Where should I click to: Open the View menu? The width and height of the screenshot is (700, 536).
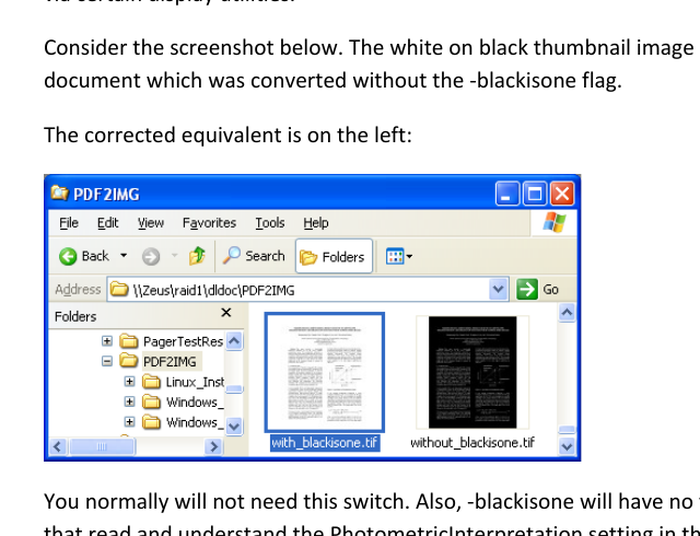click(150, 223)
